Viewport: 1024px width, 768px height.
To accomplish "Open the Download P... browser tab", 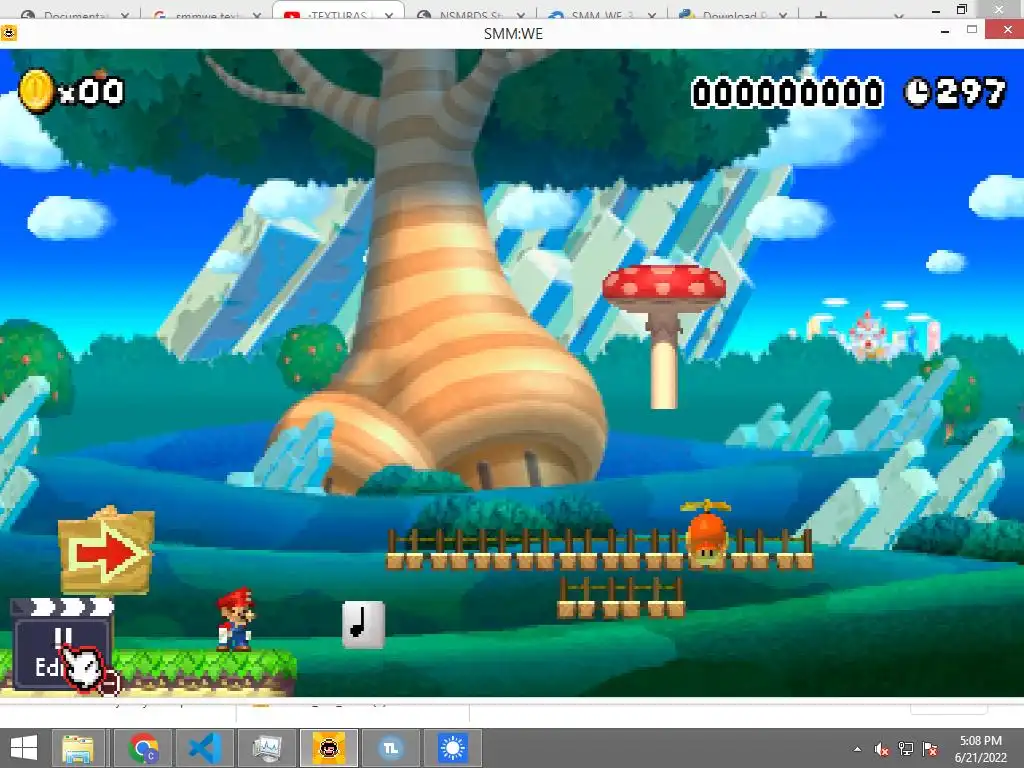I will [733, 14].
